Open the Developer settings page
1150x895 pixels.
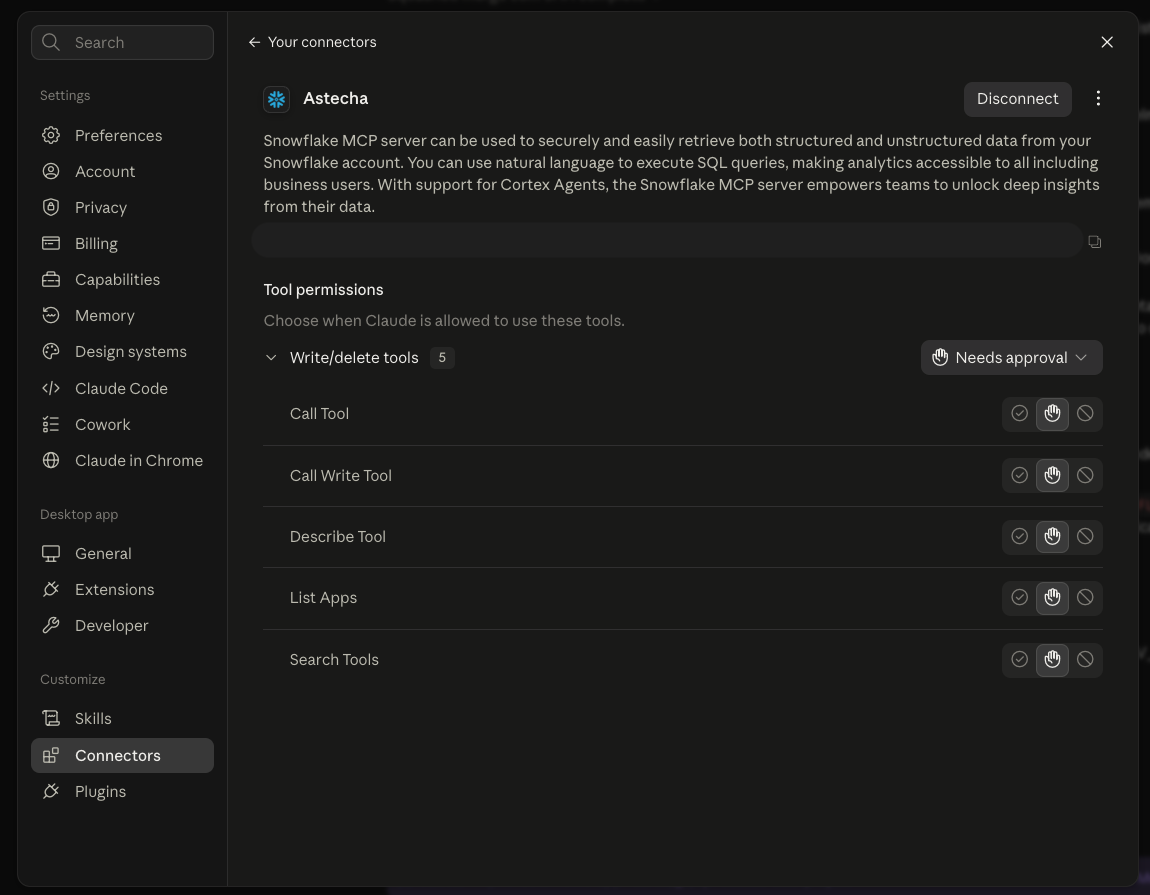pos(122,625)
